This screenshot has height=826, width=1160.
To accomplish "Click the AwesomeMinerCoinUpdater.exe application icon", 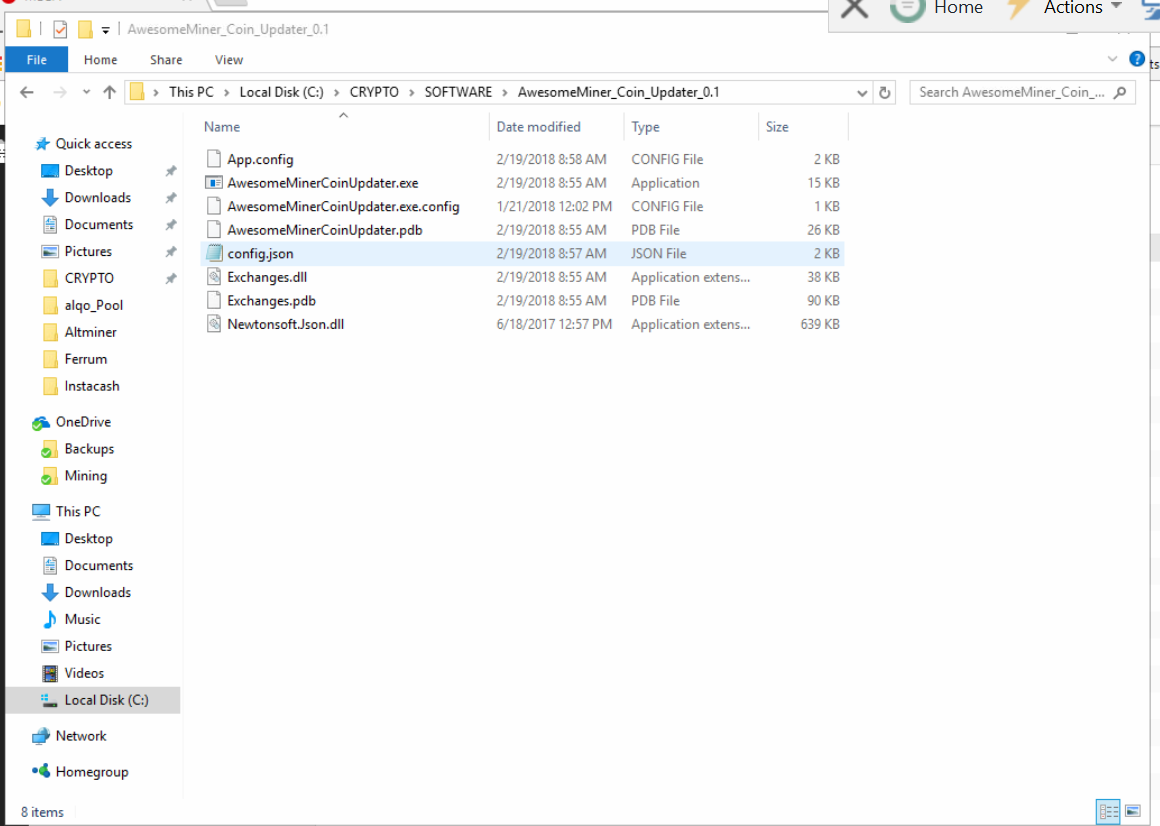I will coord(214,183).
